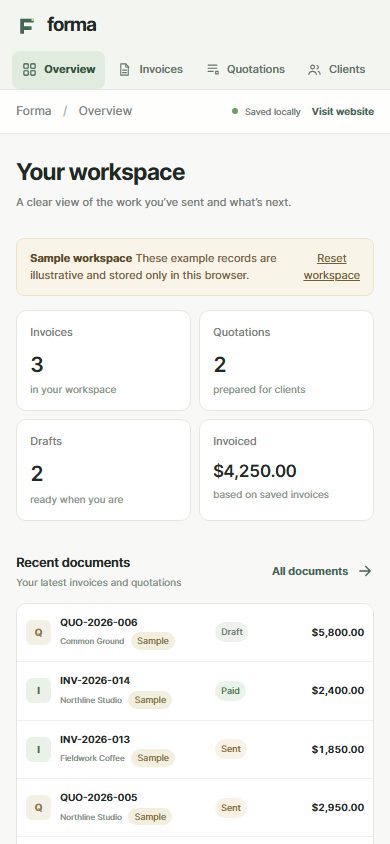The width and height of the screenshot is (390, 844).
Task: Click the Q icon for QUO-2026-005
Action: tap(38, 807)
